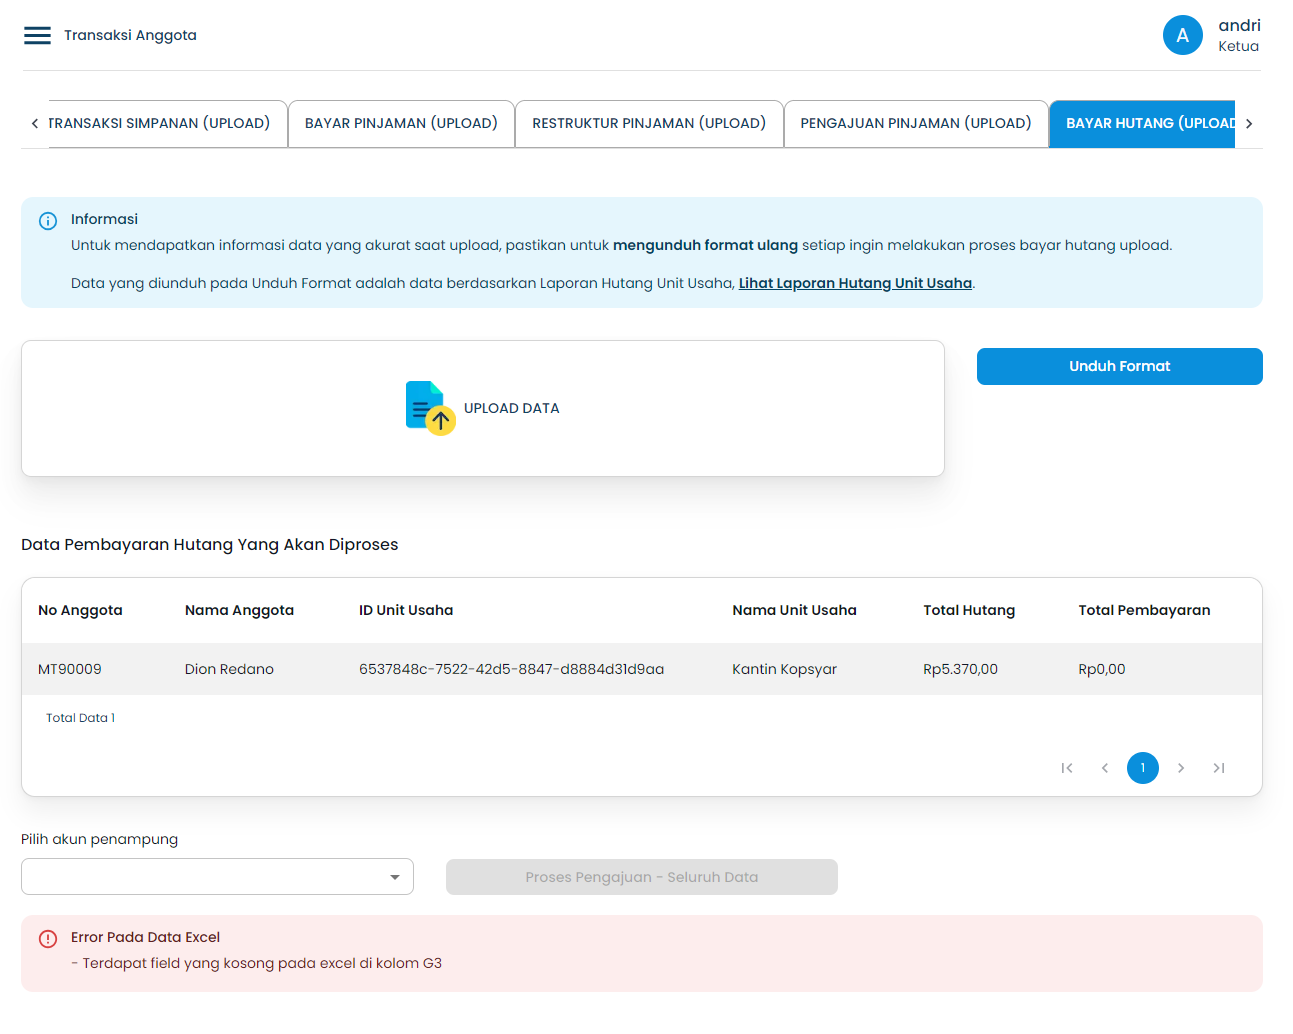Click the user avatar 'A' icon
The image size is (1293, 1034).
point(1182,36)
